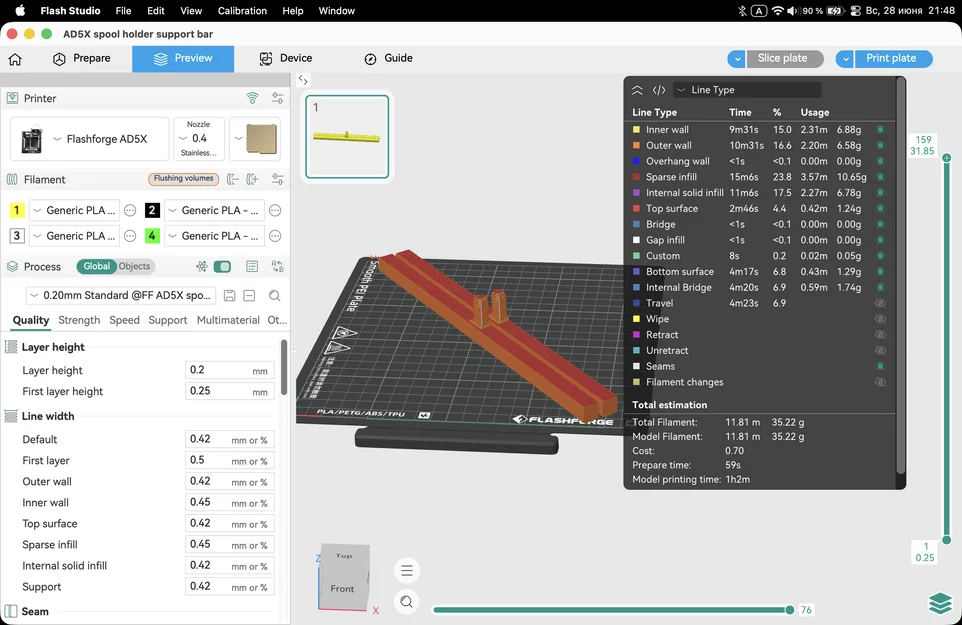Click the viewport list menu icon
The width and height of the screenshot is (962, 625).
pos(407,571)
